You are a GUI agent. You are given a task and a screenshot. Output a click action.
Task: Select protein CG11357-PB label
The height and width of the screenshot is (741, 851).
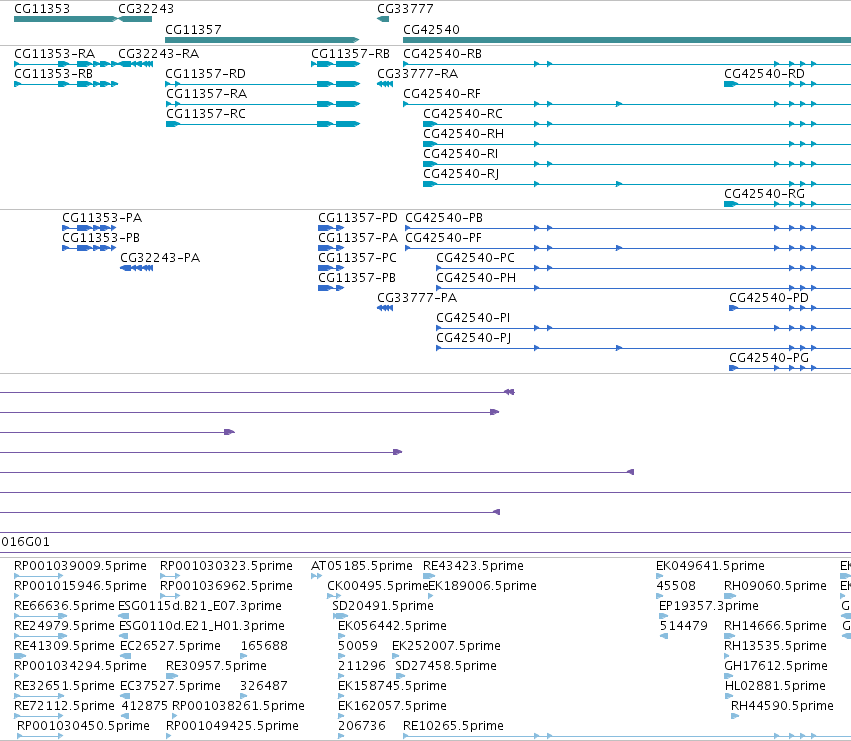(x=357, y=278)
